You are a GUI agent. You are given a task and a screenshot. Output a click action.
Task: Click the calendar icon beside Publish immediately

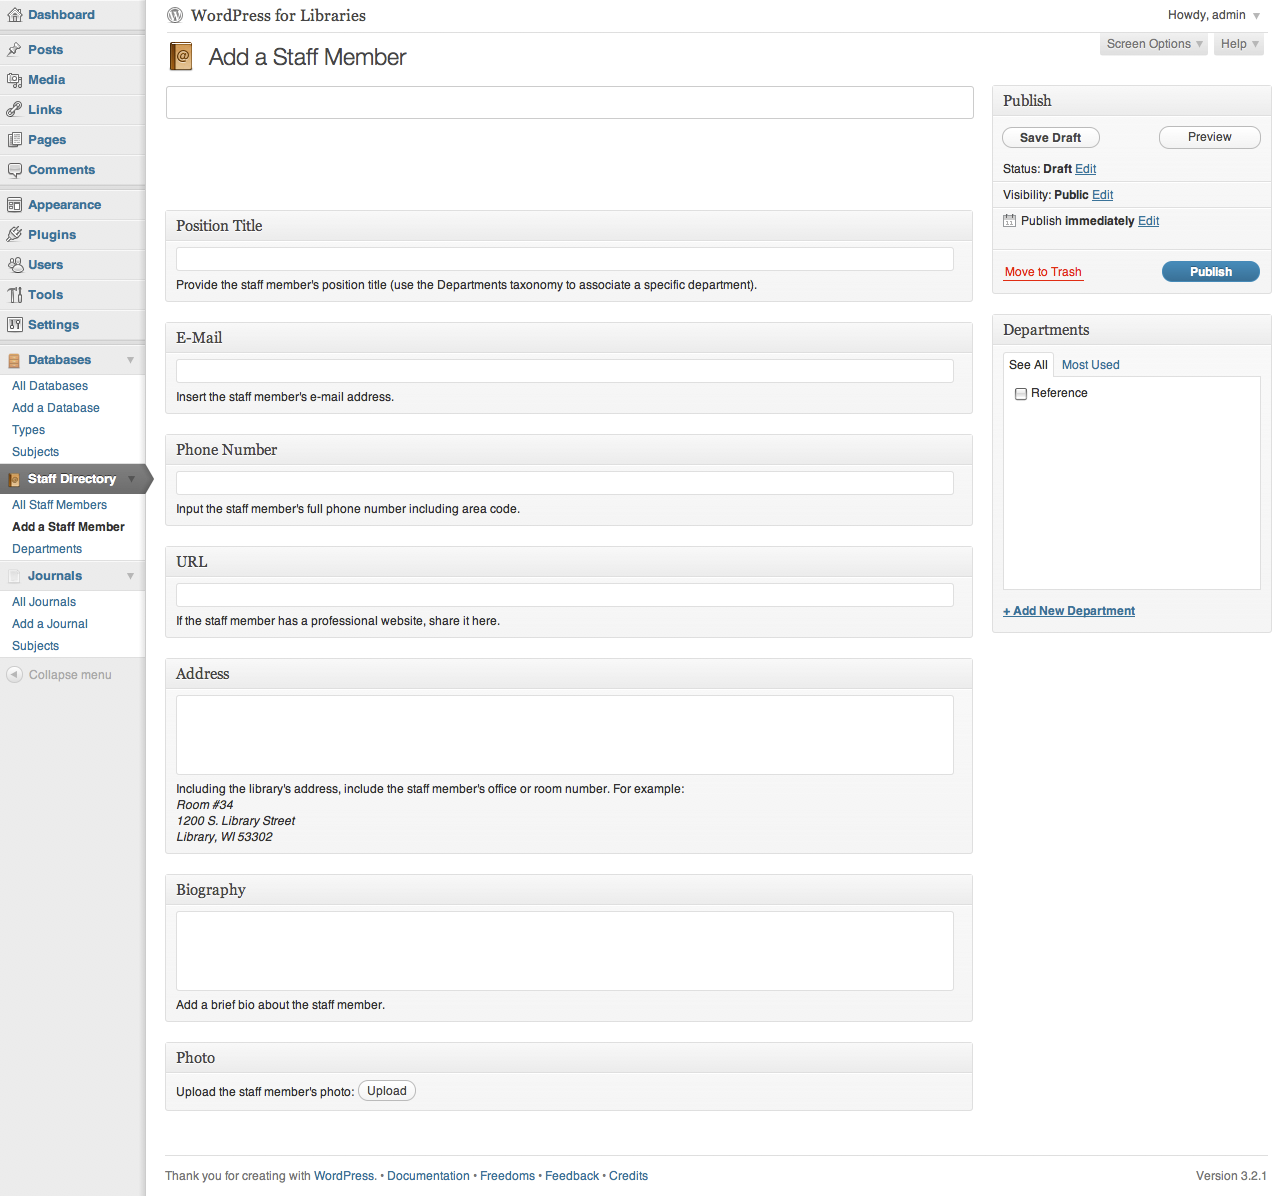pos(1009,221)
